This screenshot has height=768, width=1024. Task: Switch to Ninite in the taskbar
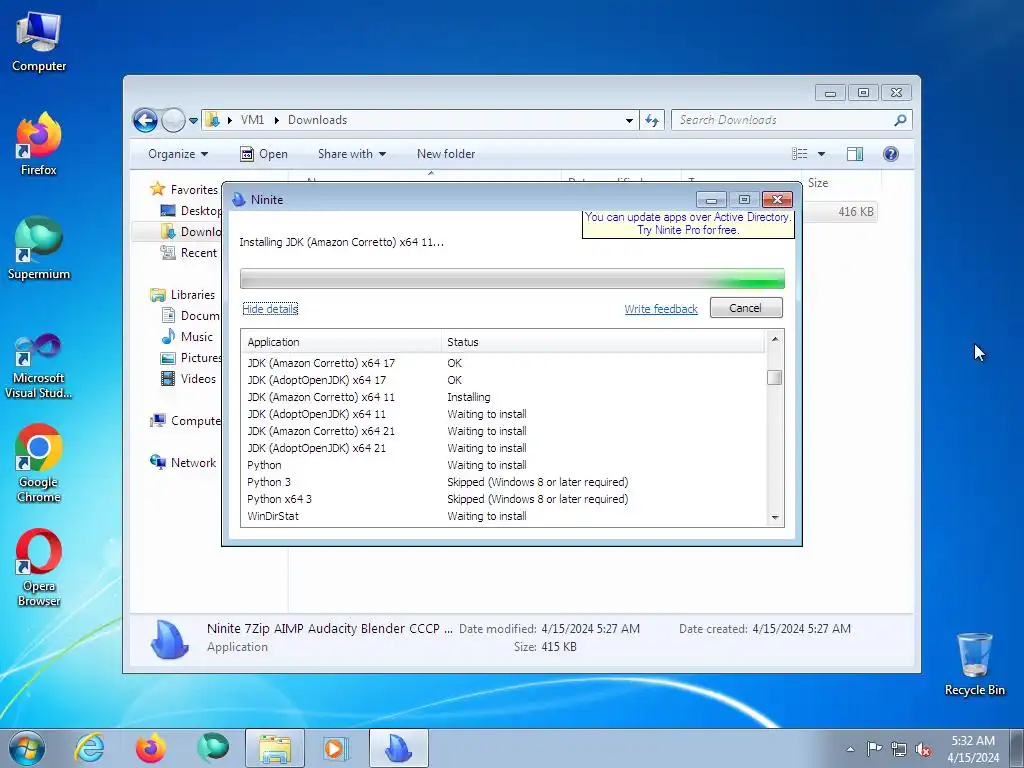[x=399, y=748]
